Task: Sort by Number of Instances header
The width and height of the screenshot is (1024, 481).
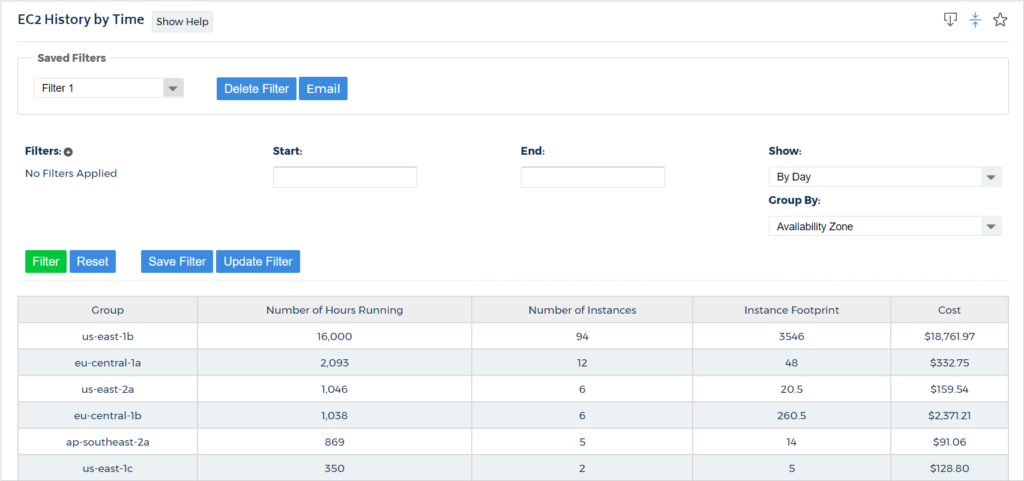Action: [x=582, y=310]
